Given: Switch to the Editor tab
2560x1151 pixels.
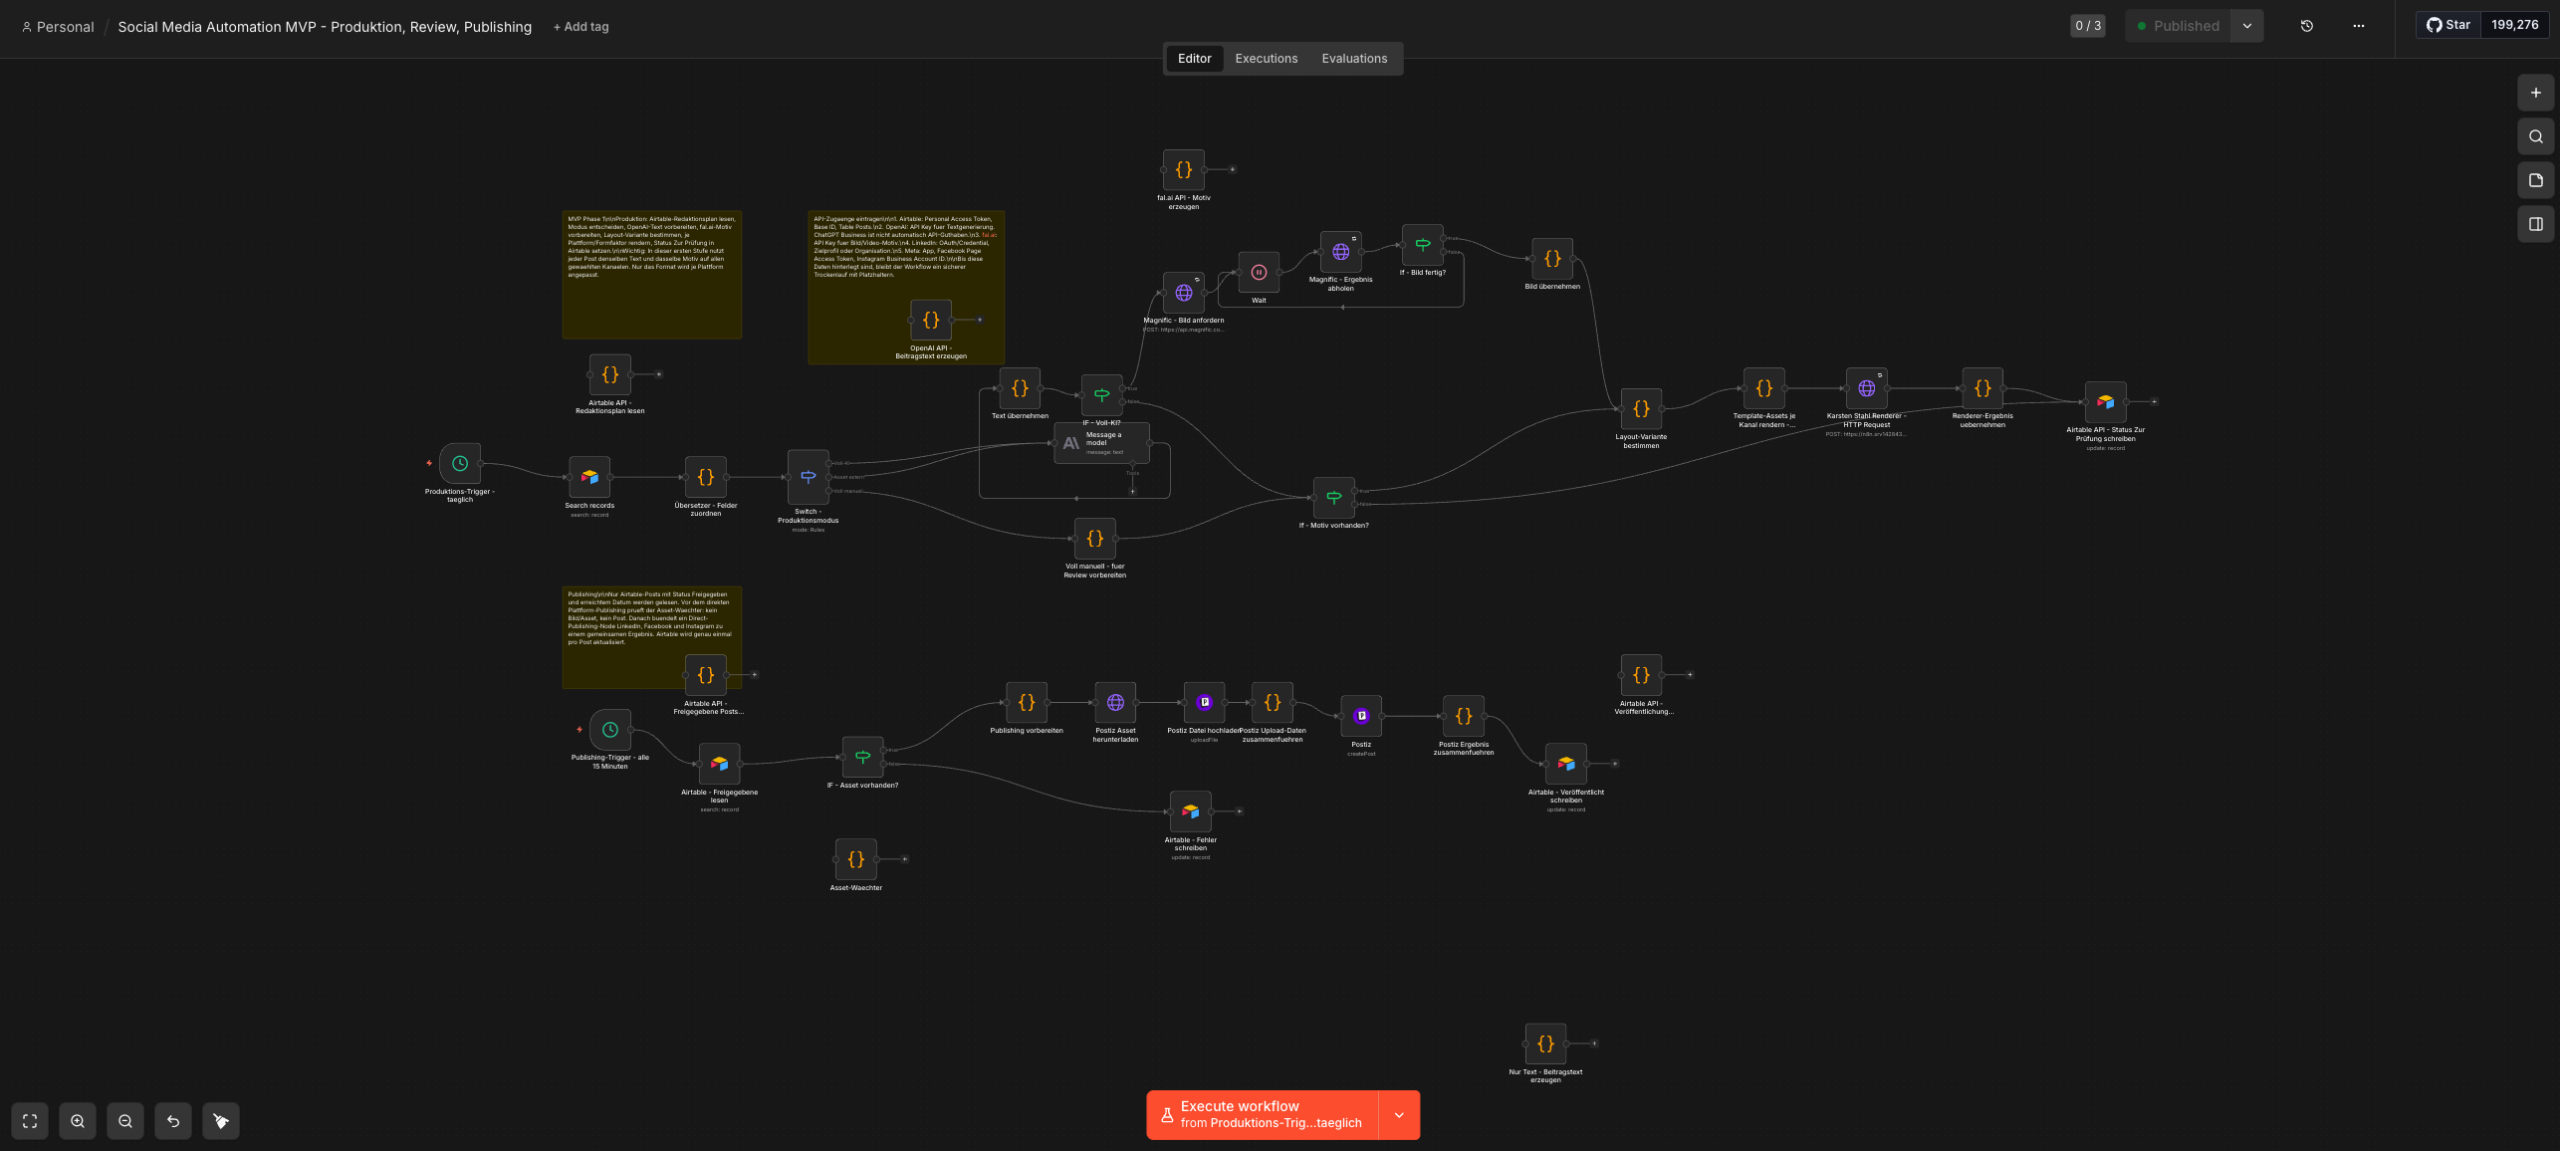Looking at the screenshot, I should 1194,59.
